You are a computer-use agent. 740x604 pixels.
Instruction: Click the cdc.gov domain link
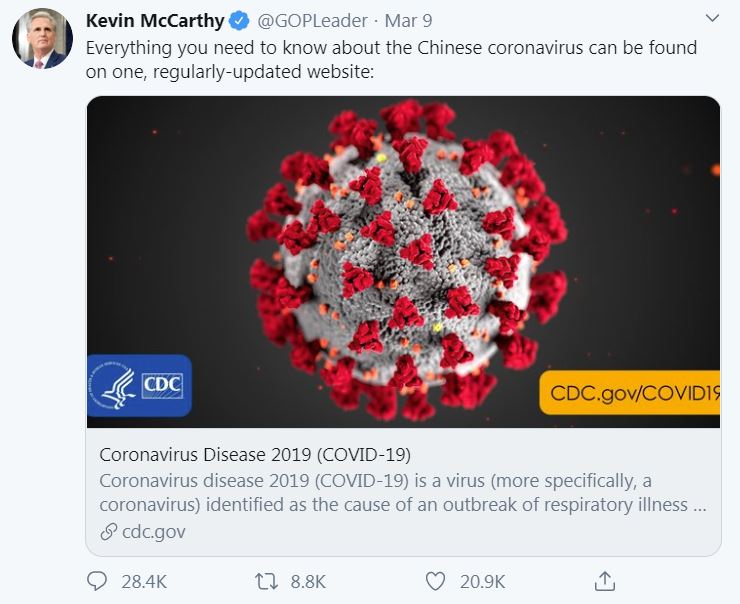(x=153, y=532)
